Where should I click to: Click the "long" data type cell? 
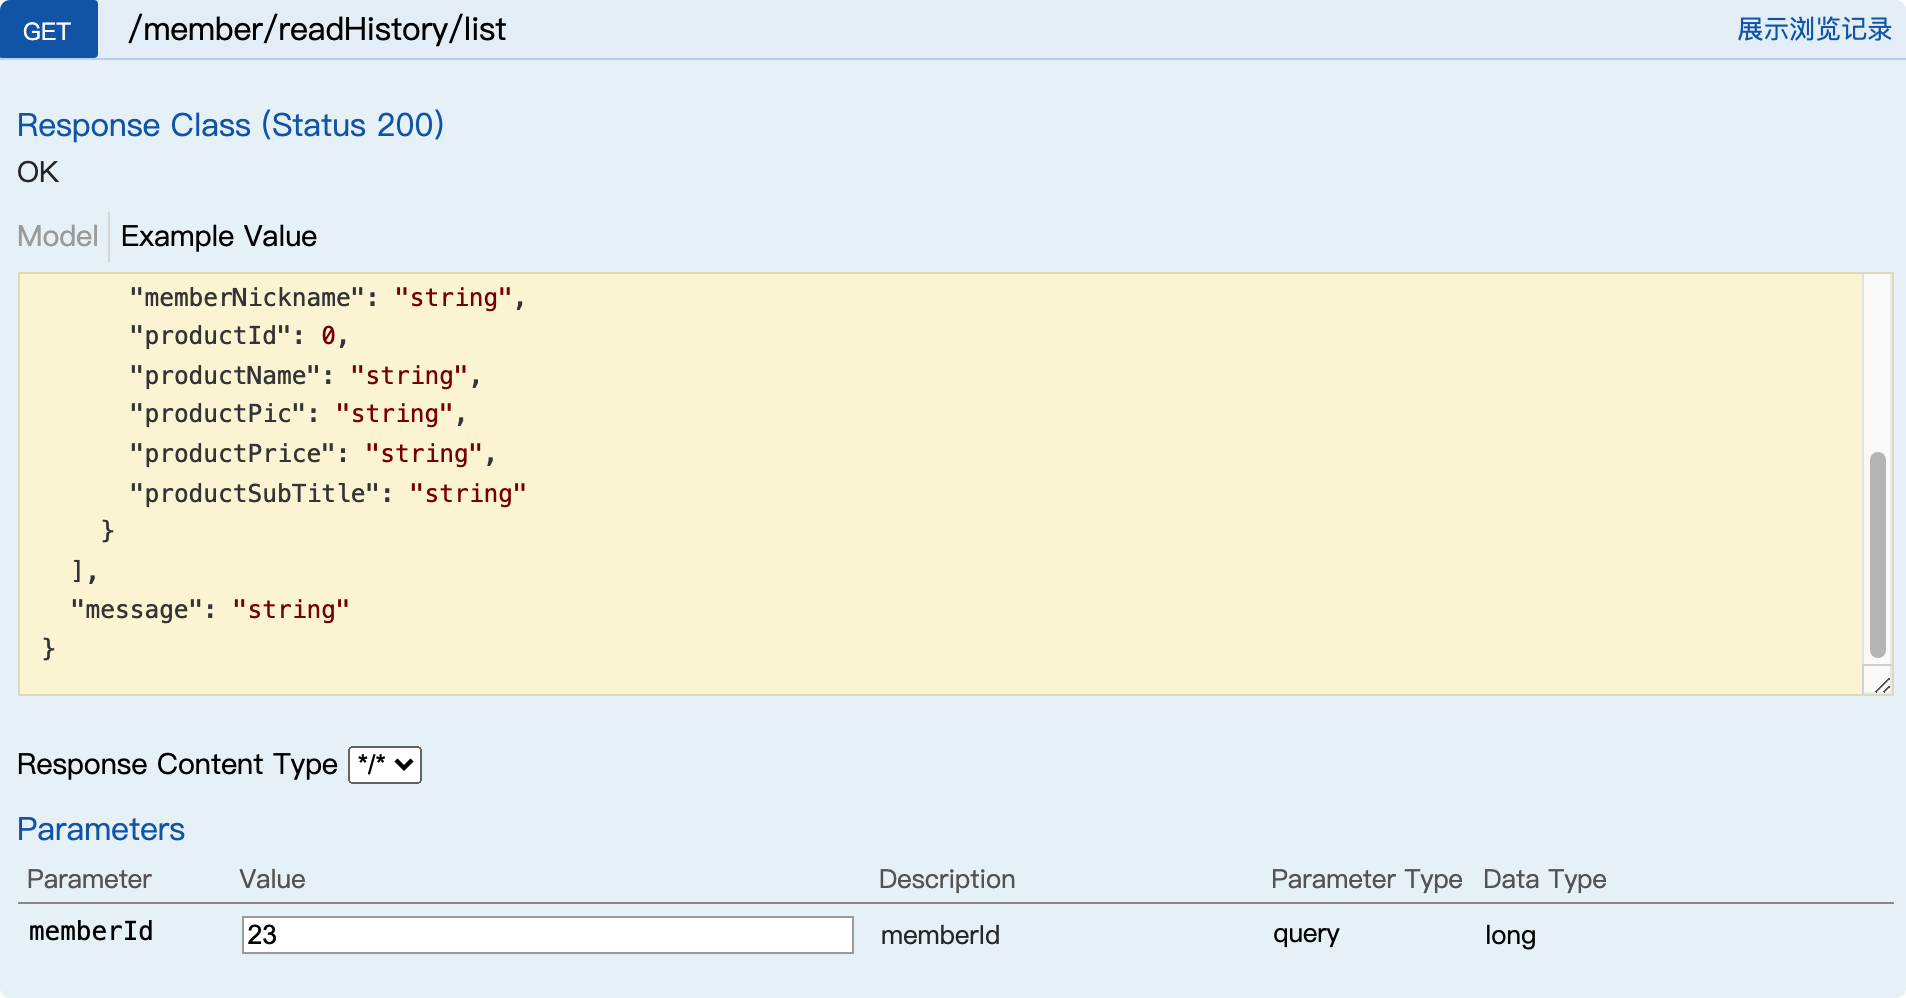[1510, 935]
